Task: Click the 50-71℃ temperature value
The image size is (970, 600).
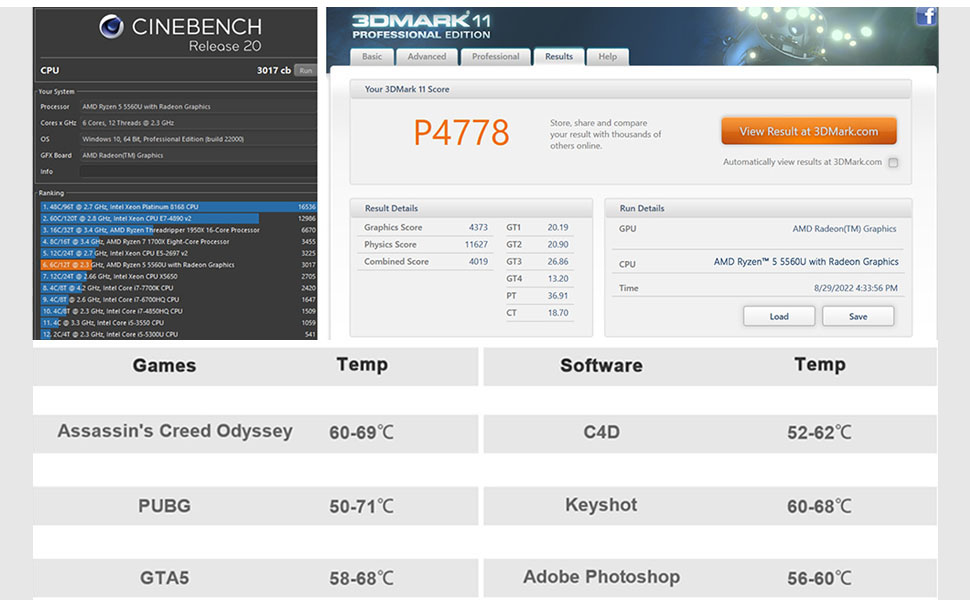Action: [361, 507]
